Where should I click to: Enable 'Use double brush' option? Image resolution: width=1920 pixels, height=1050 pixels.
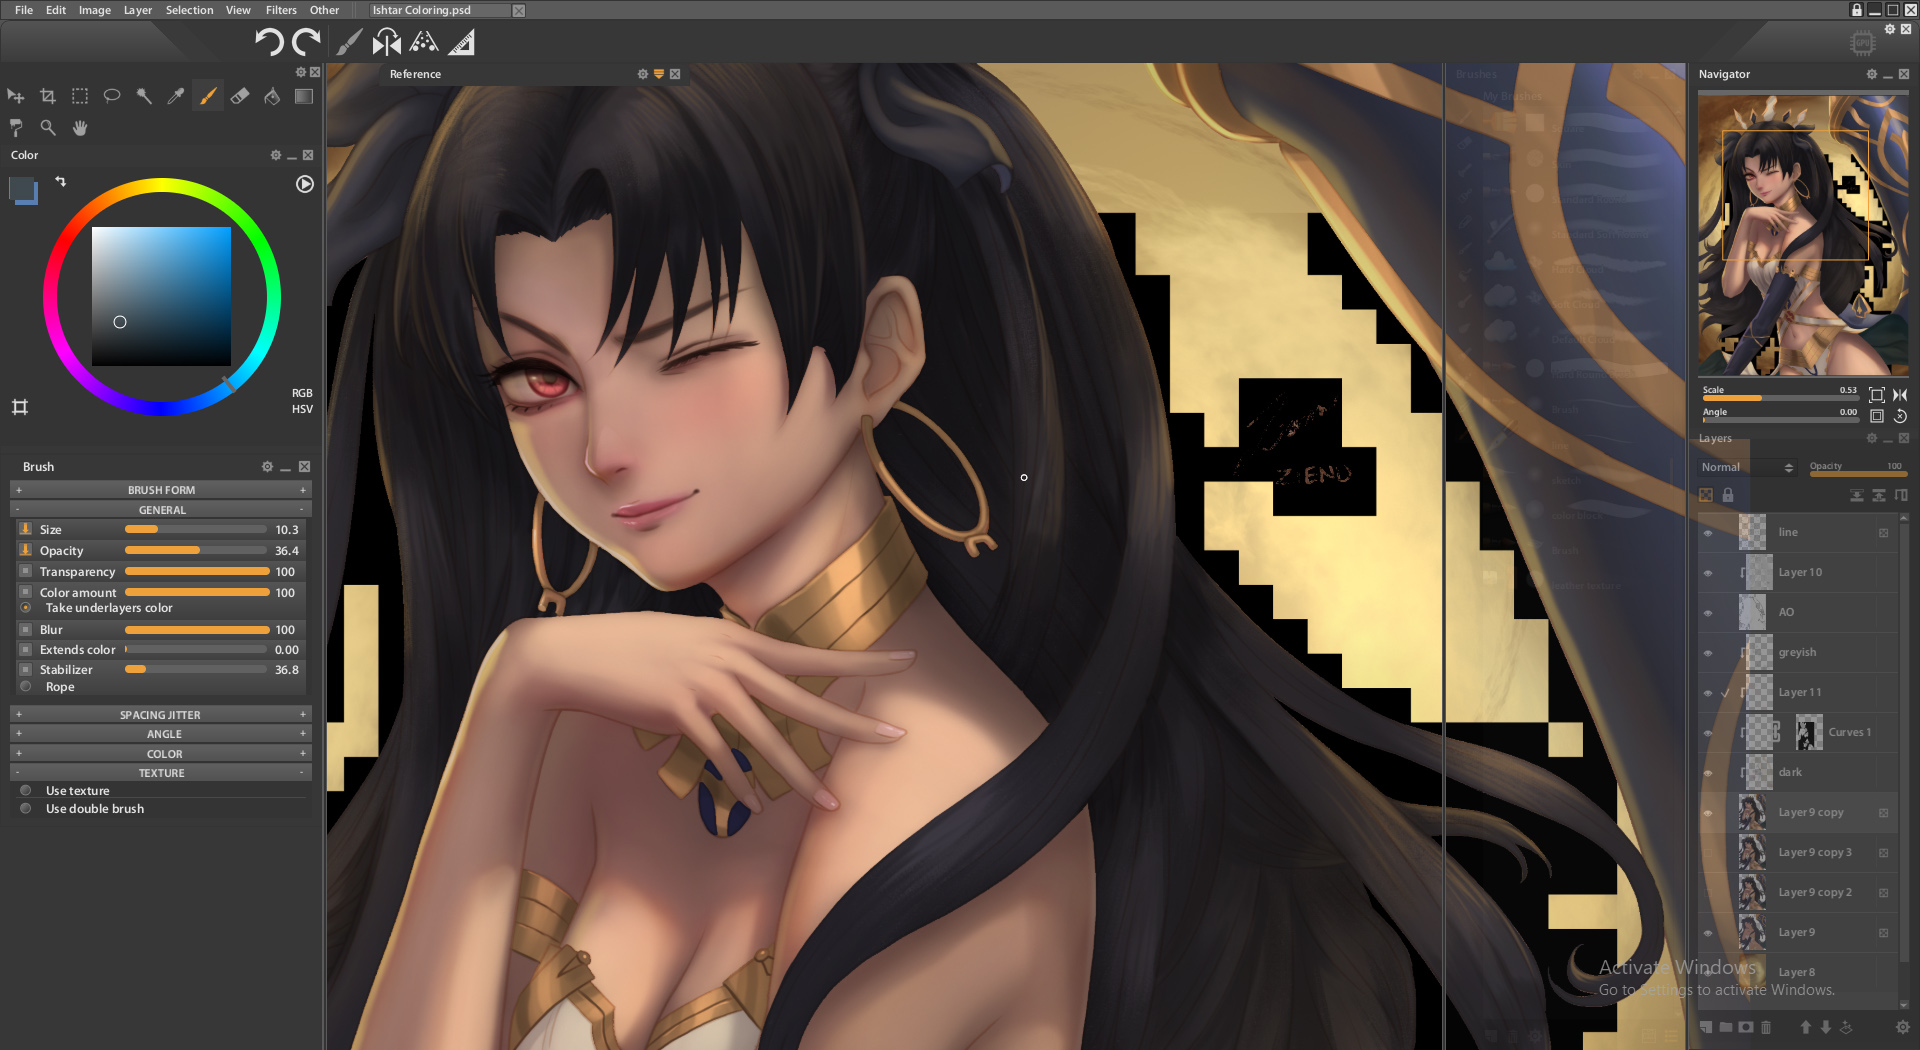[26, 809]
